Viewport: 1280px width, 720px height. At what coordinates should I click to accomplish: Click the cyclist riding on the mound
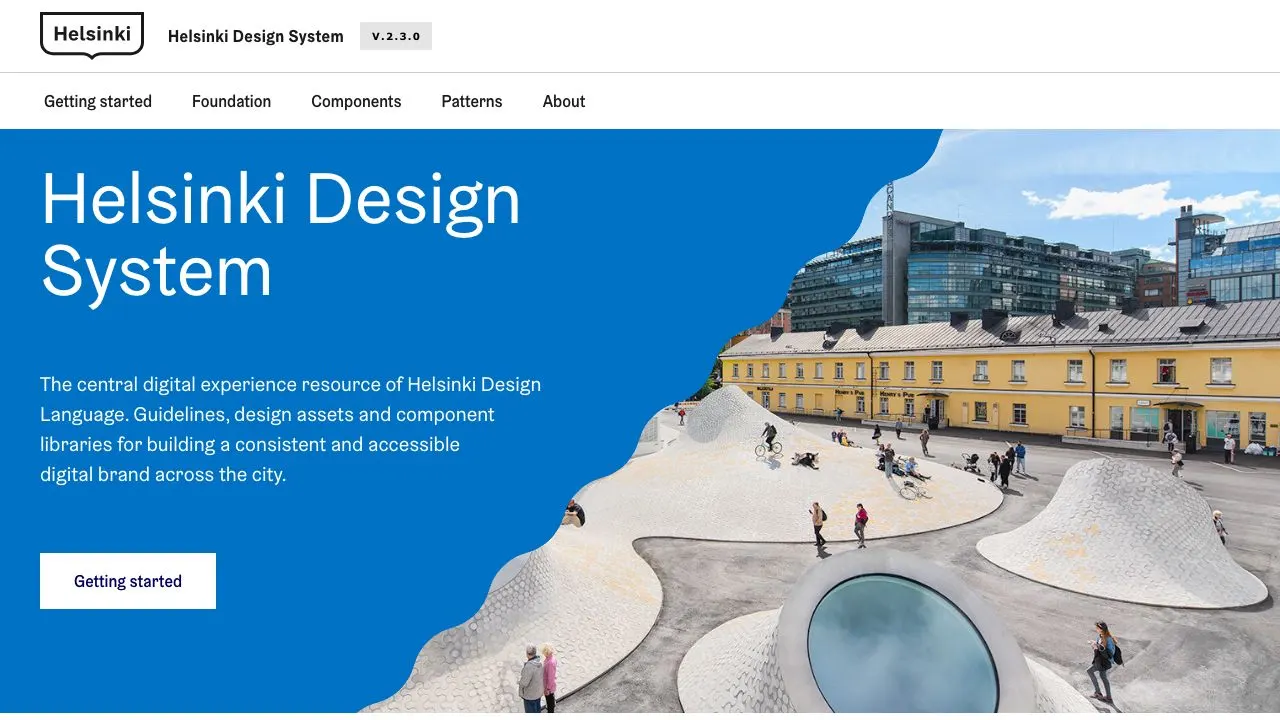pyautogui.click(x=768, y=440)
